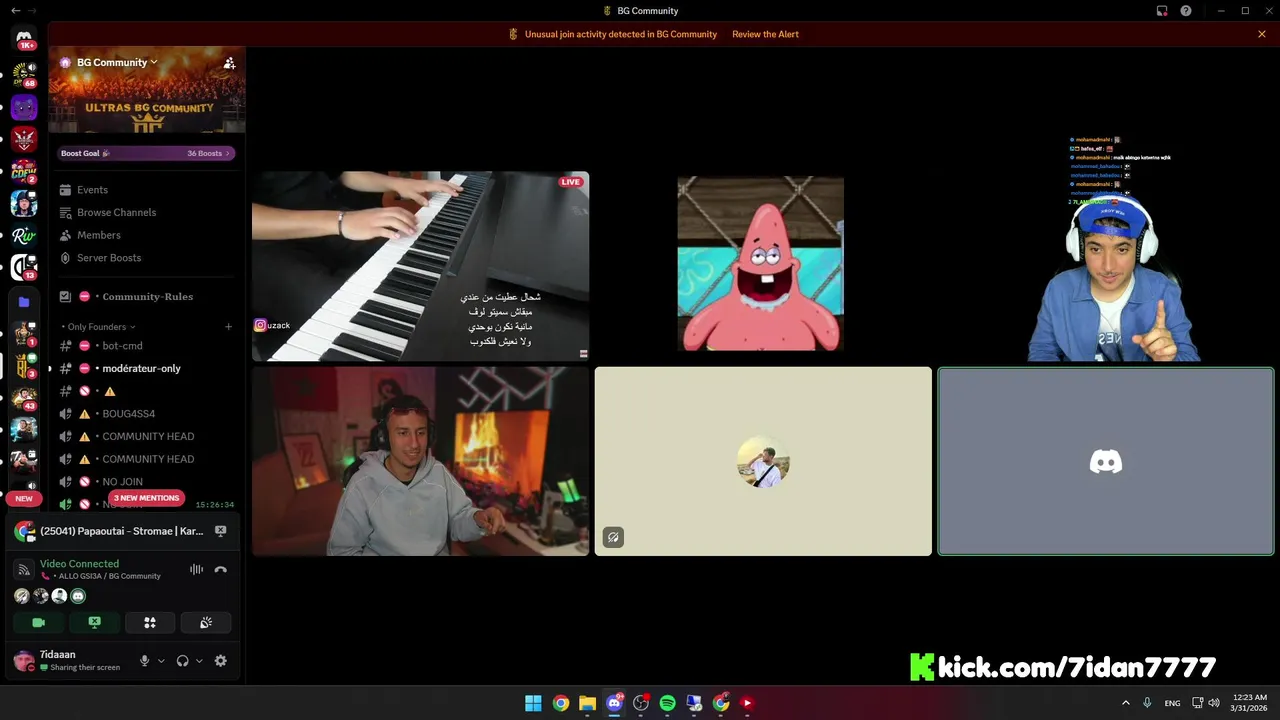Image resolution: width=1280 pixels, height=720 pixels.
Task: Focus the fireplace webcam tile
Action: click(x=420, y=461)
